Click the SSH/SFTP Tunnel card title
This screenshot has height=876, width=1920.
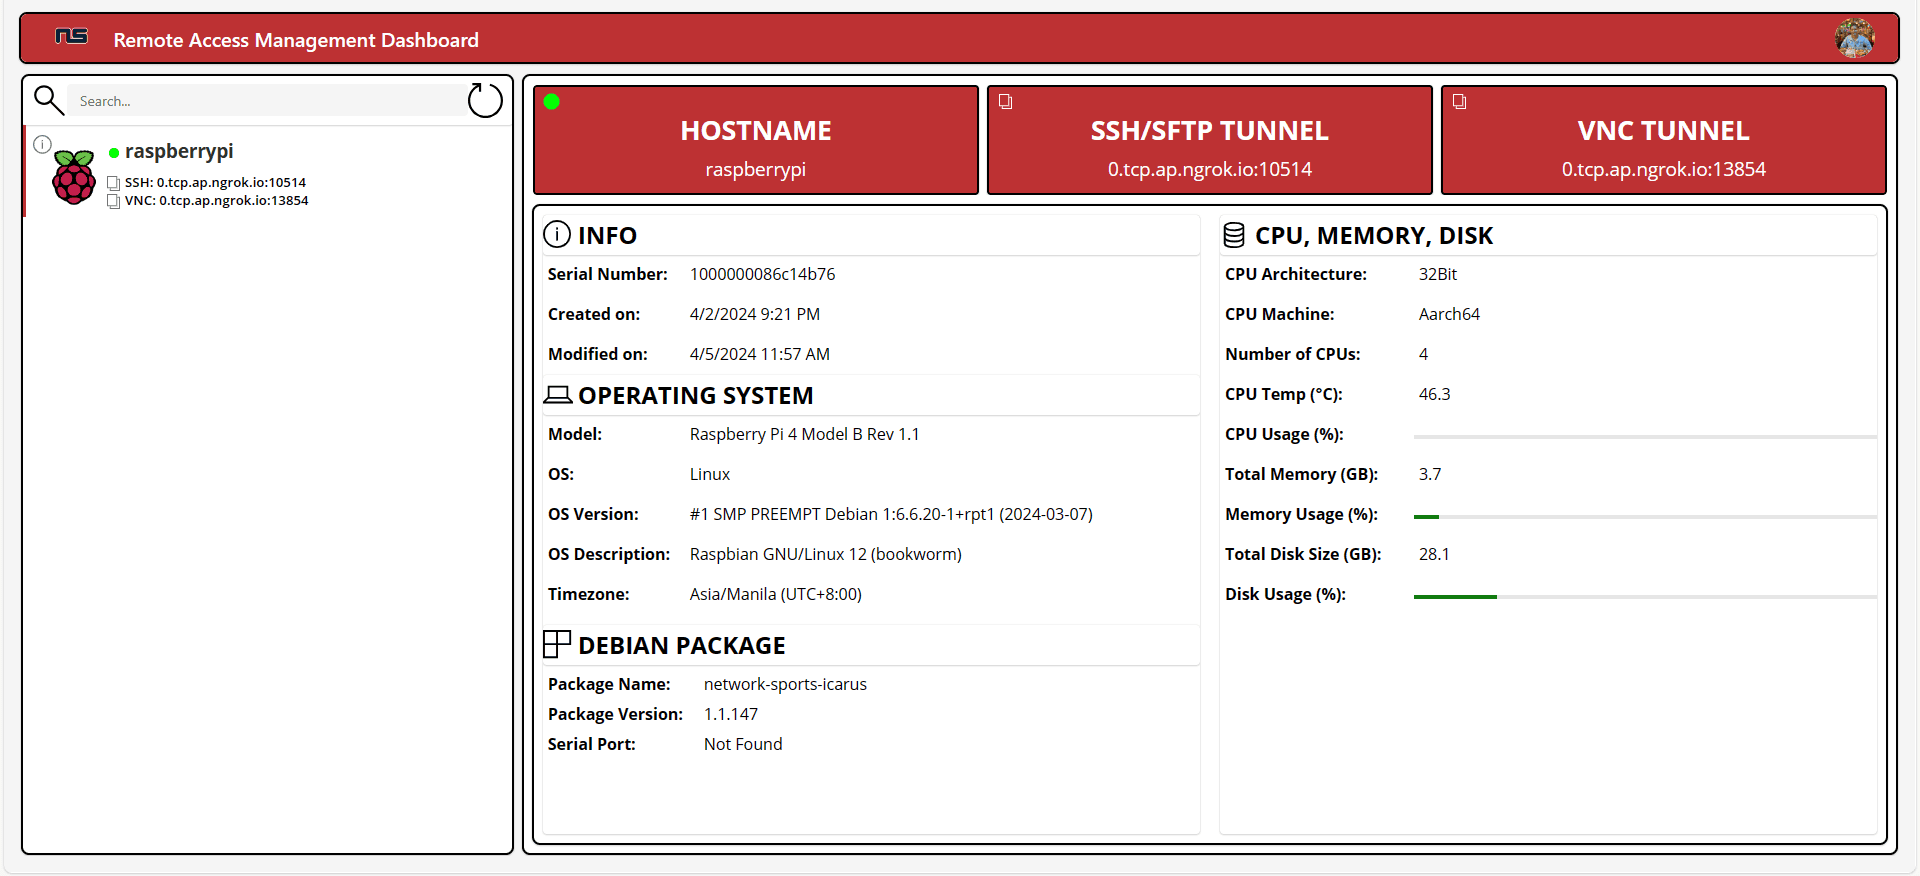tap(1209, 131)
